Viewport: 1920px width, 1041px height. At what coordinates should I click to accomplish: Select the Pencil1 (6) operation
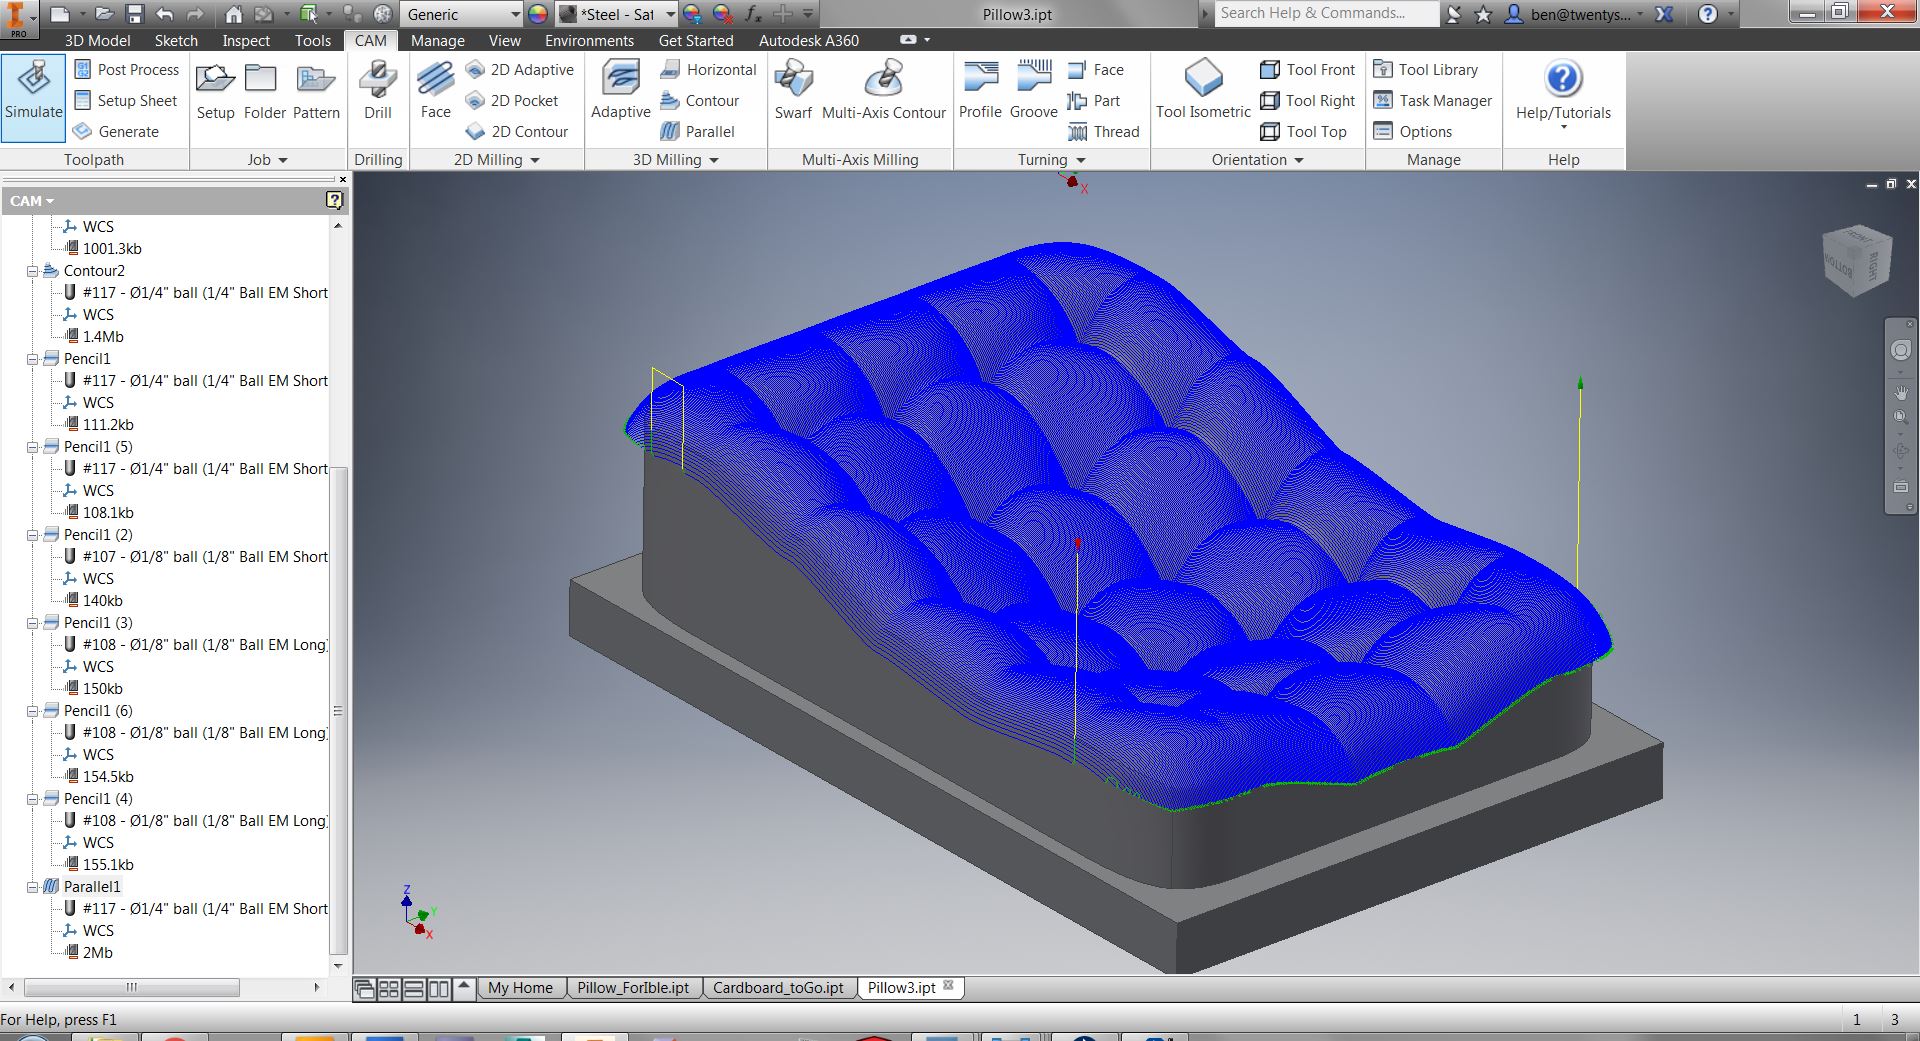(x=98, y=711)
